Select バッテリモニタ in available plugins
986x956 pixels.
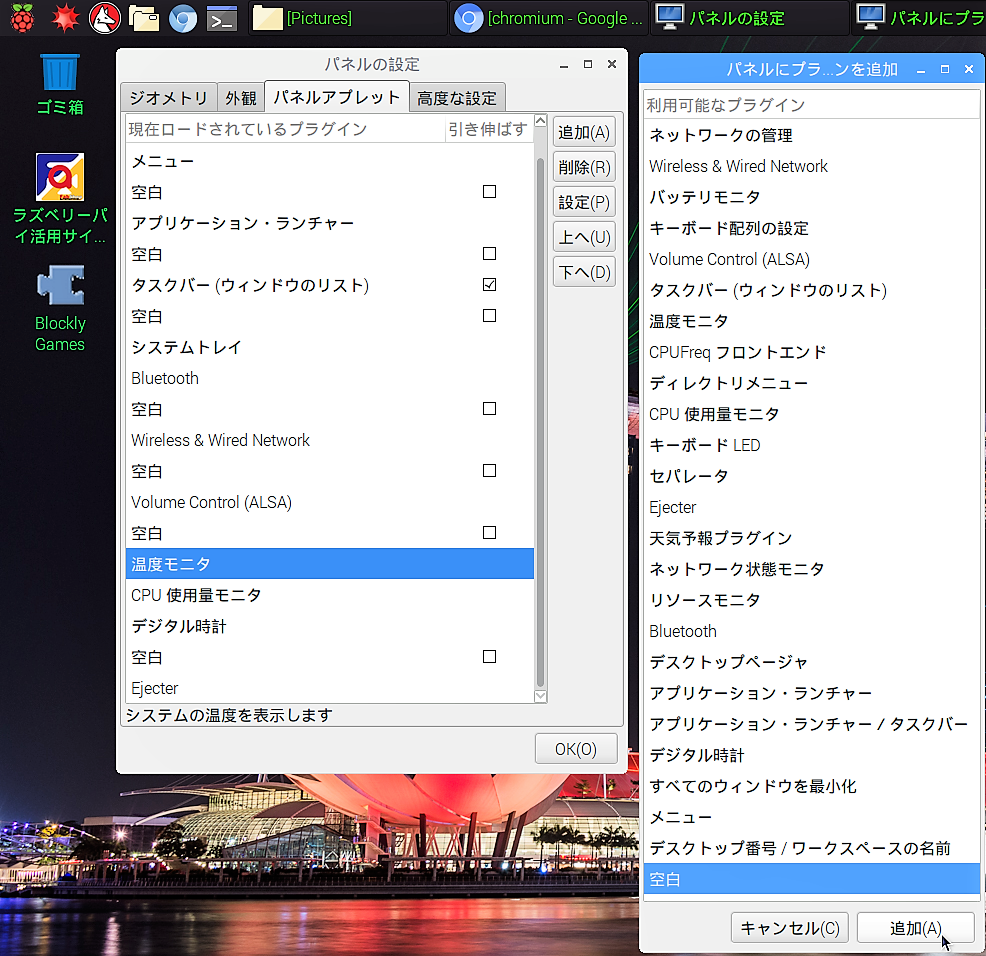[x=812, y=197]
